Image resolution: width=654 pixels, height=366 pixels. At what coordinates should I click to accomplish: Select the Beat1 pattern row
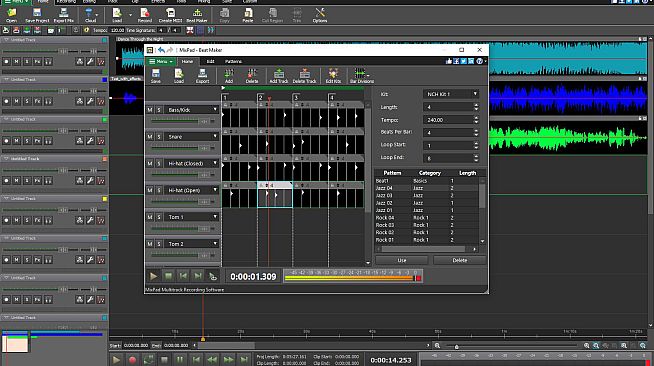(427, 181)
